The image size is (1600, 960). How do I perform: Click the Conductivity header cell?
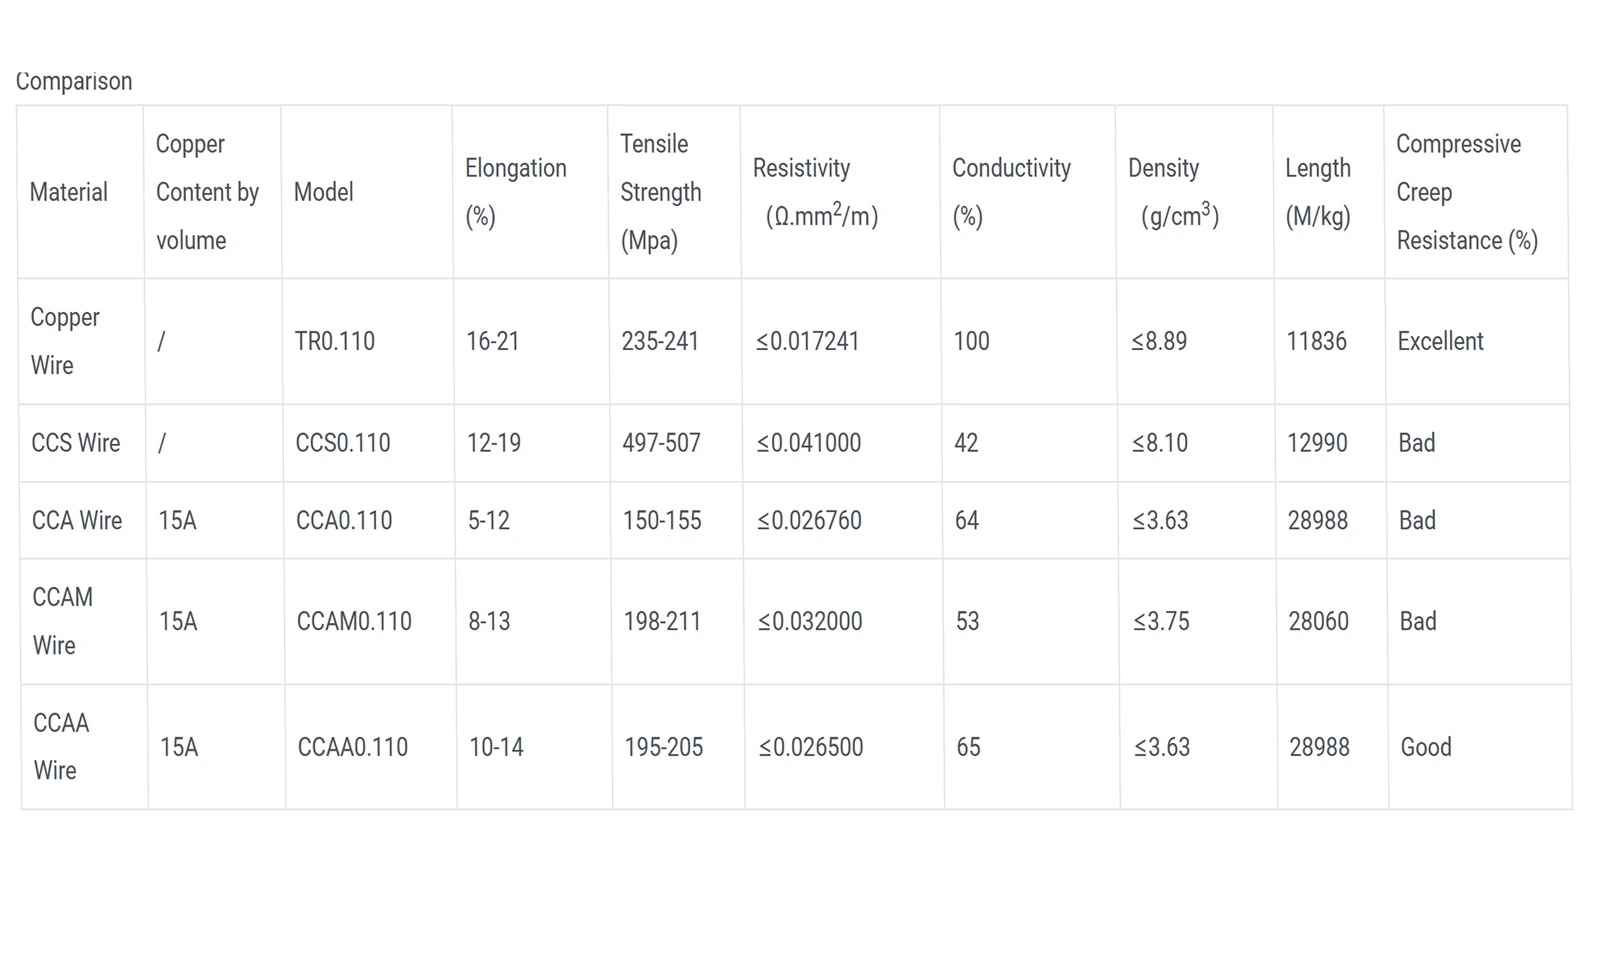1011,192
